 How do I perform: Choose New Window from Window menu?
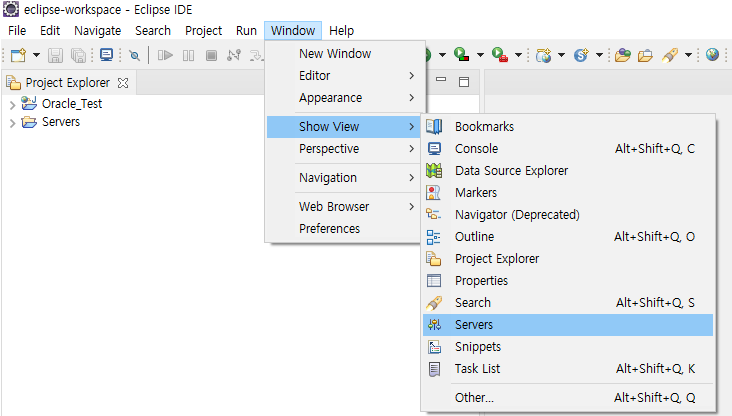point(345,54)
